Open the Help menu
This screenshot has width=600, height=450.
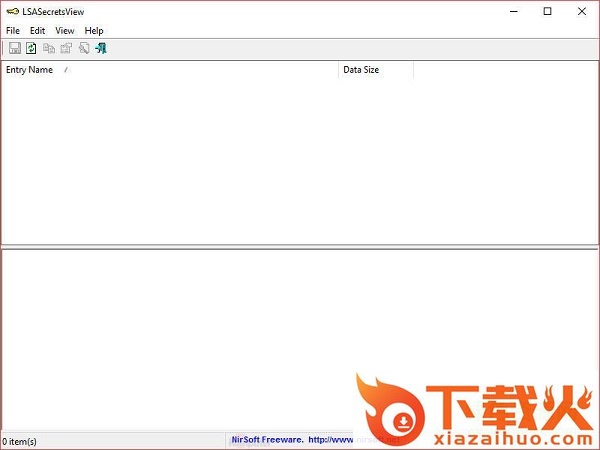[x=94, y=31]
